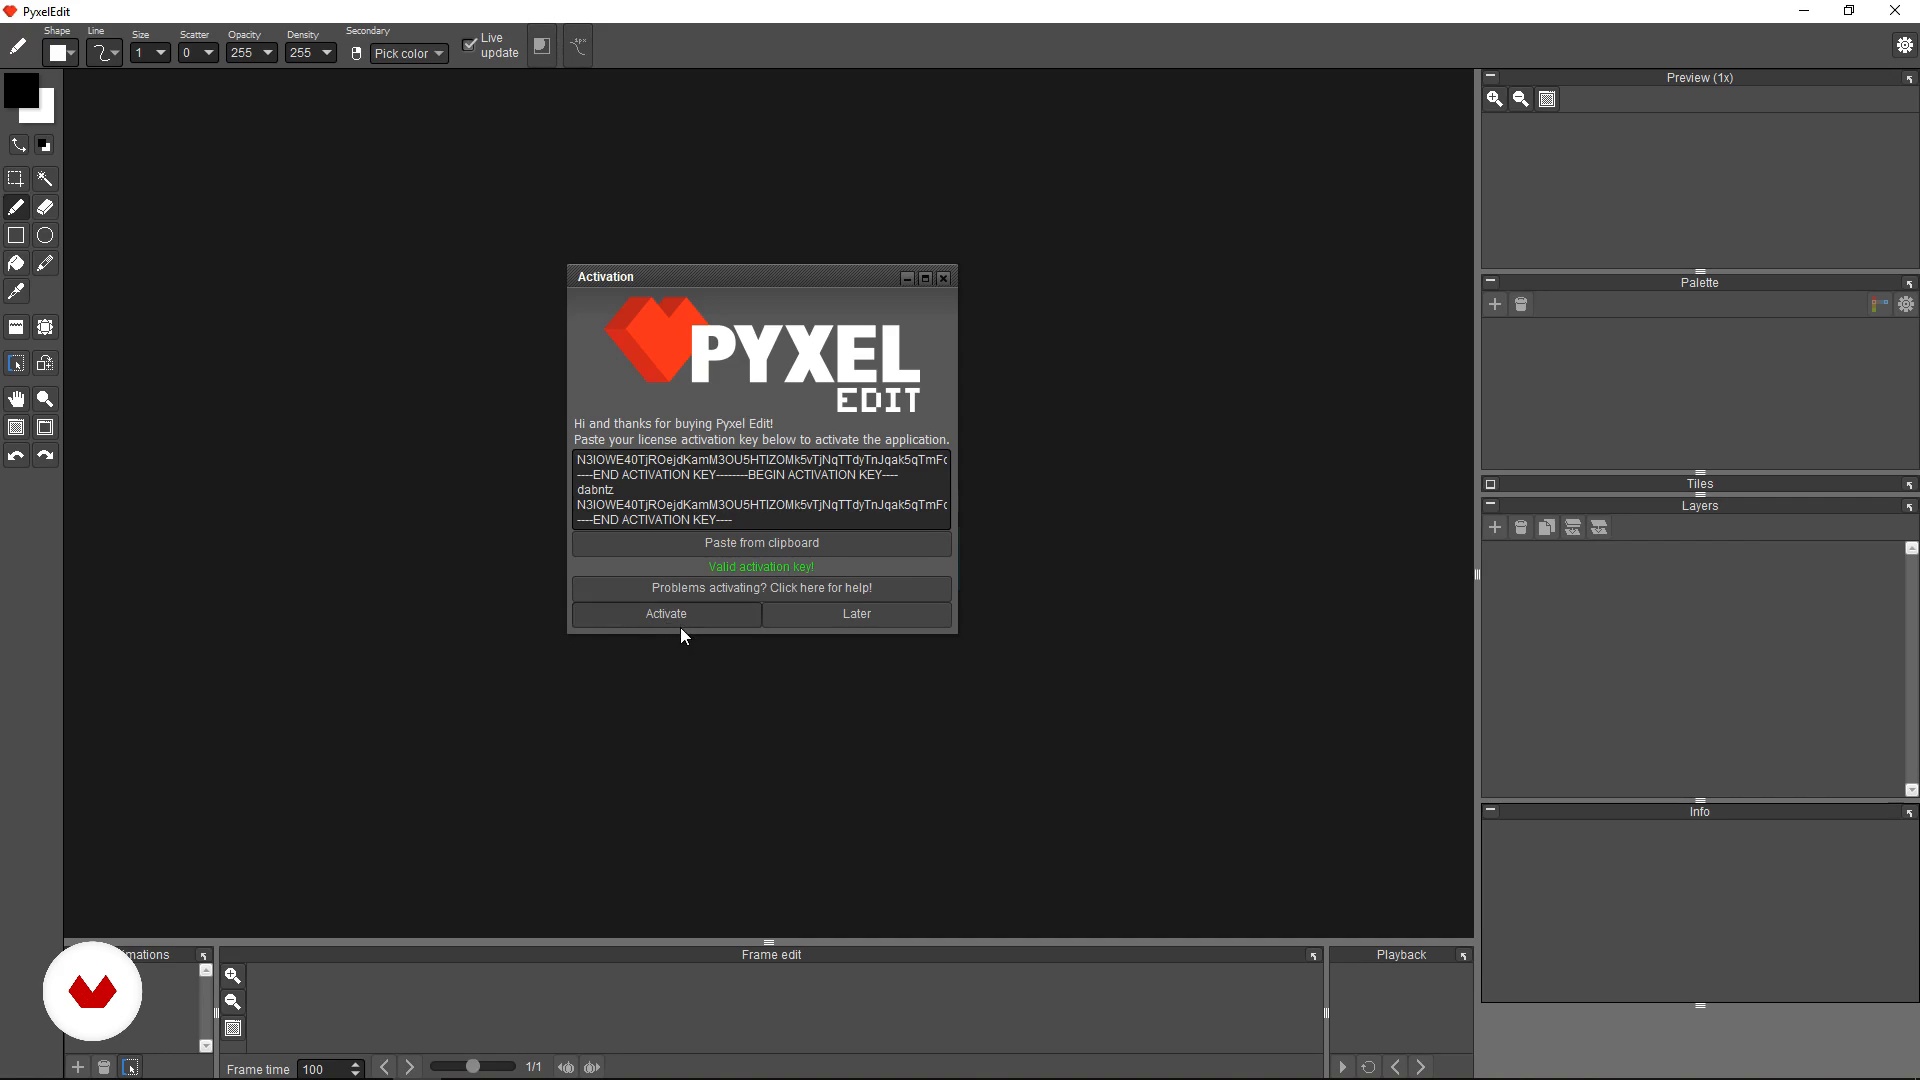The height and width of the screenshot is (1080, 1920).
Task: Toggle the pixel grid display icon
Action: pyautogui.click(x=16, y=427)
